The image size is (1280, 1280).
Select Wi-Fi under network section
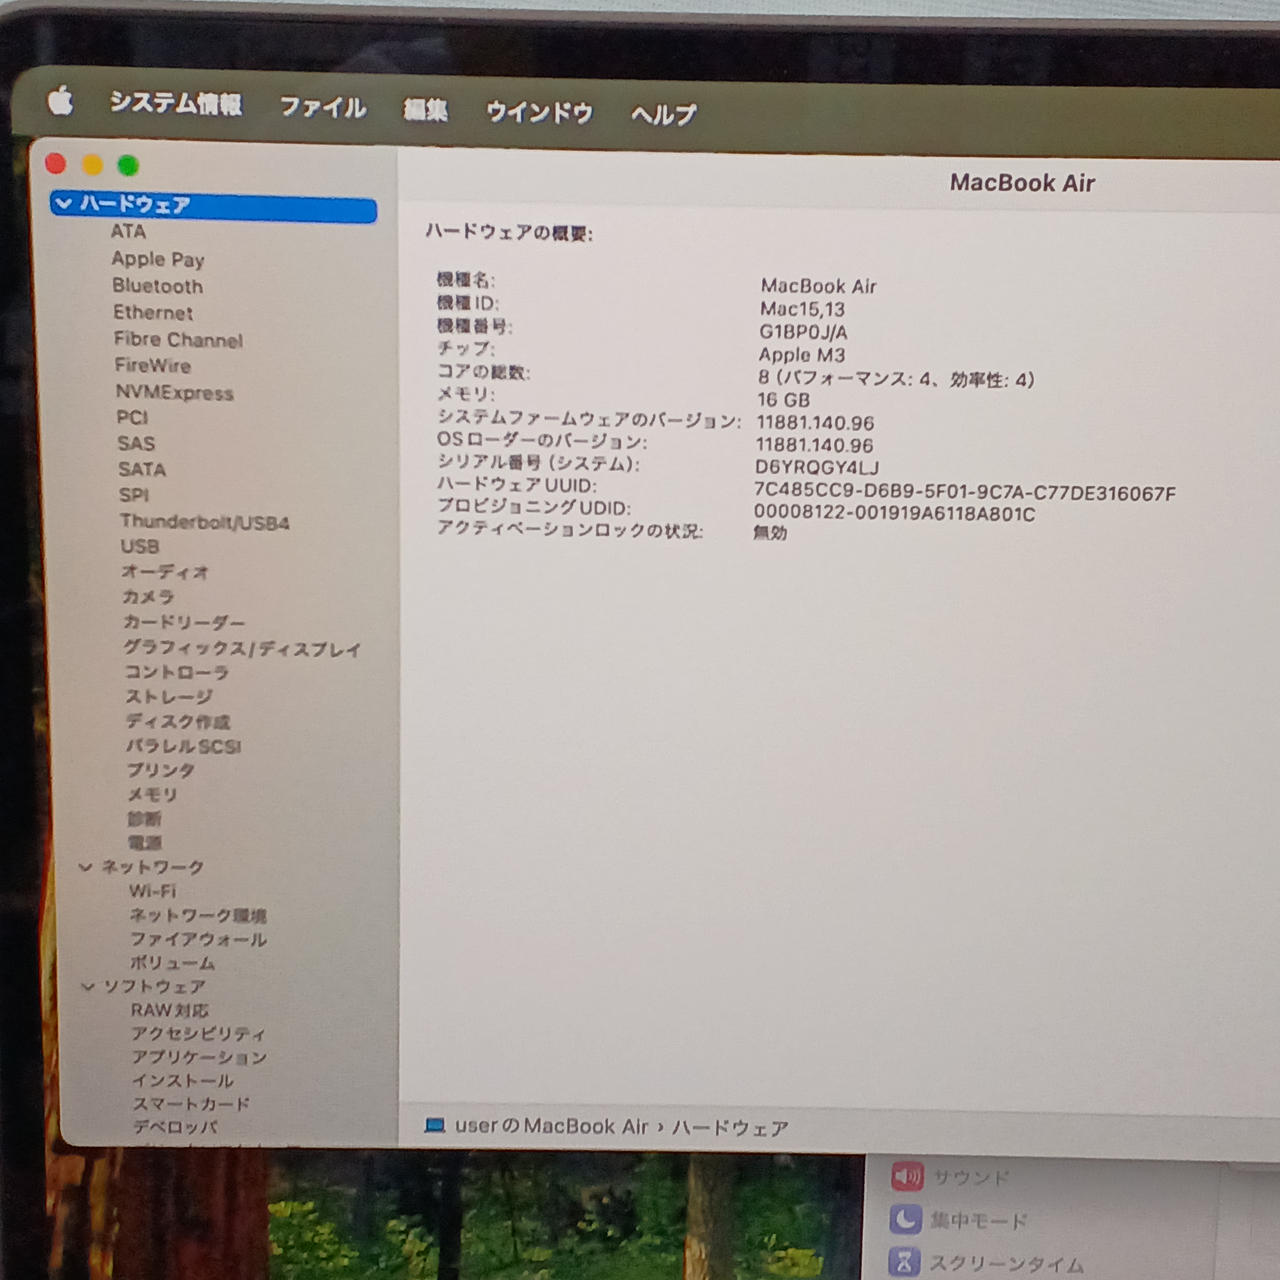point(152,890)
